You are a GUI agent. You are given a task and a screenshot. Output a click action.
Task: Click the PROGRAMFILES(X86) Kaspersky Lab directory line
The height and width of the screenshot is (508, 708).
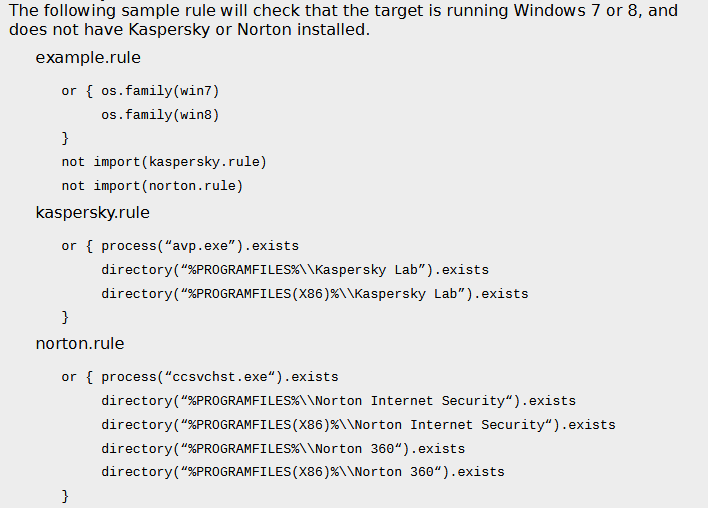click(315, 294)
